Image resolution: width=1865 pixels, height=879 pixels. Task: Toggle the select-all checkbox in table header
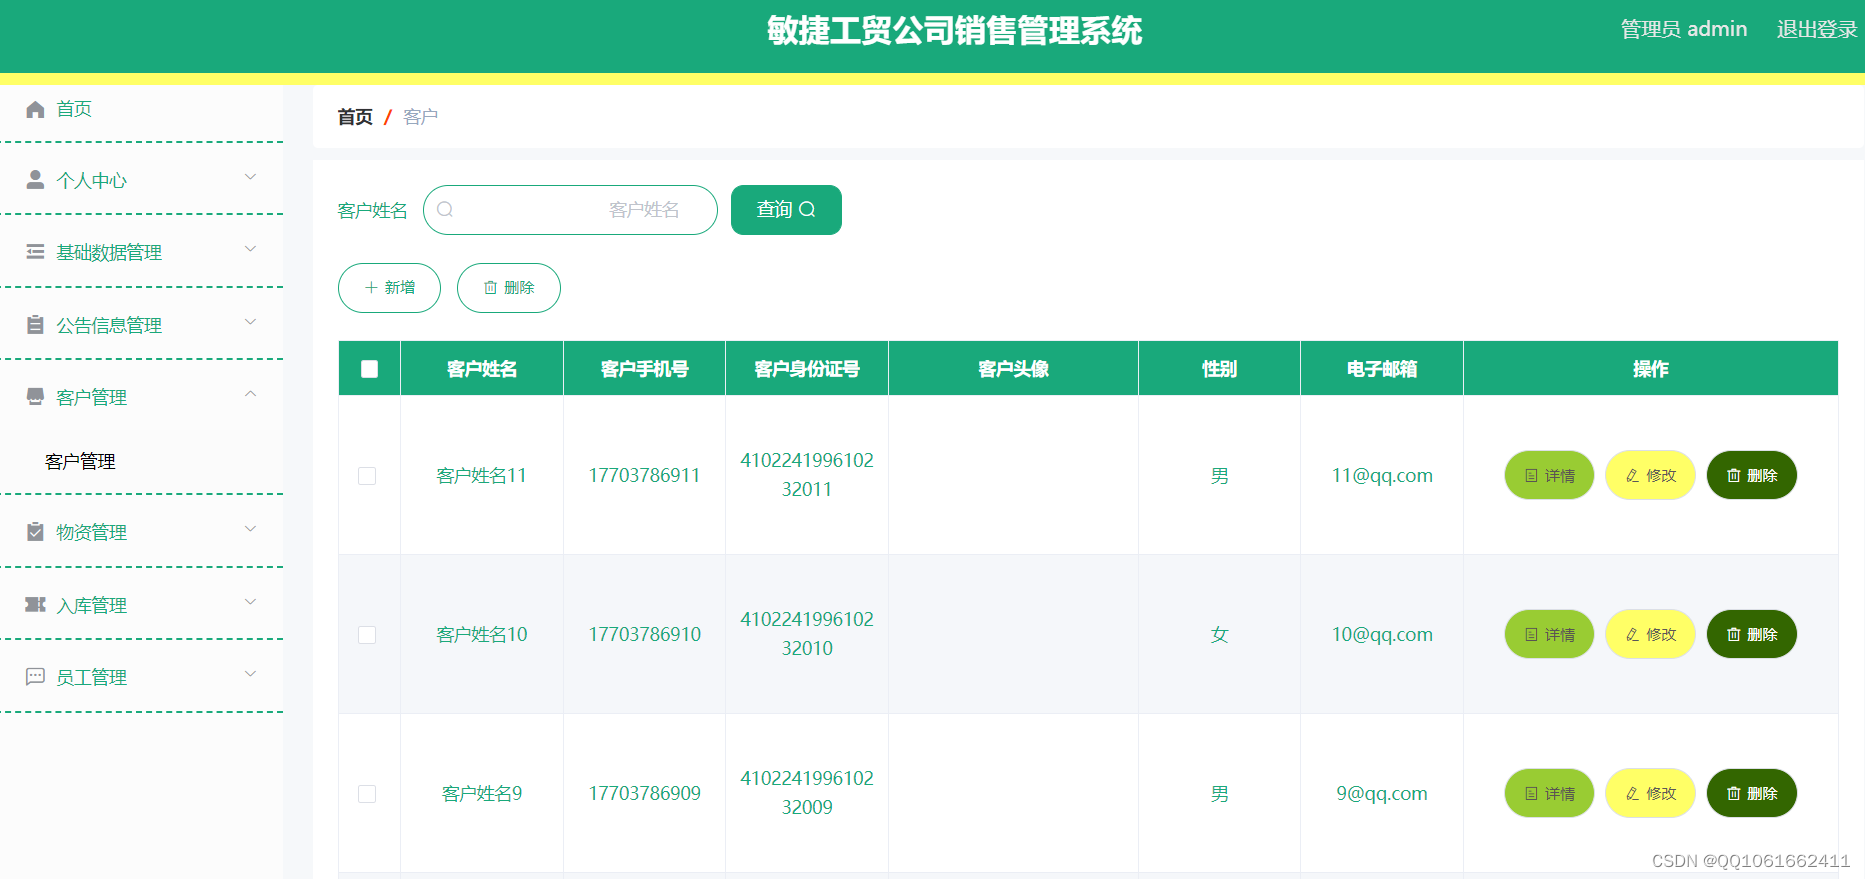click(x=369, y=369)
